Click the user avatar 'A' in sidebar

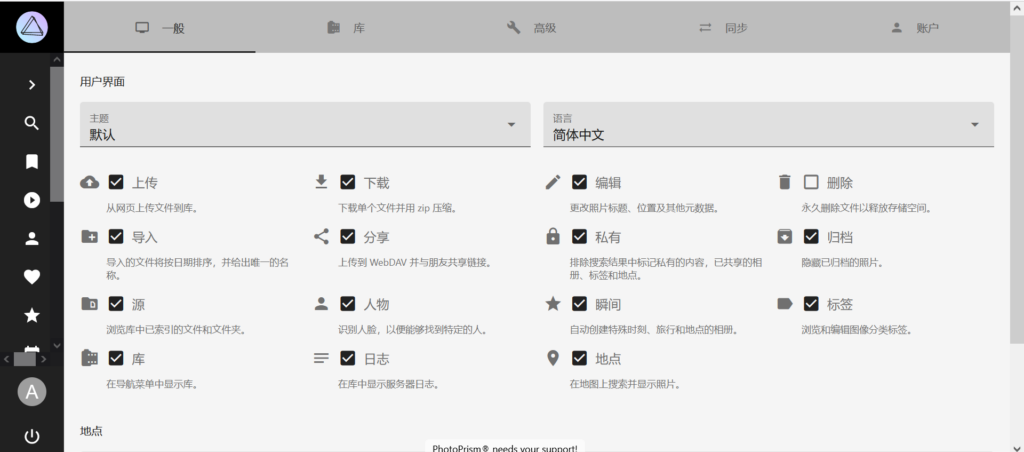tap(32, 392)
